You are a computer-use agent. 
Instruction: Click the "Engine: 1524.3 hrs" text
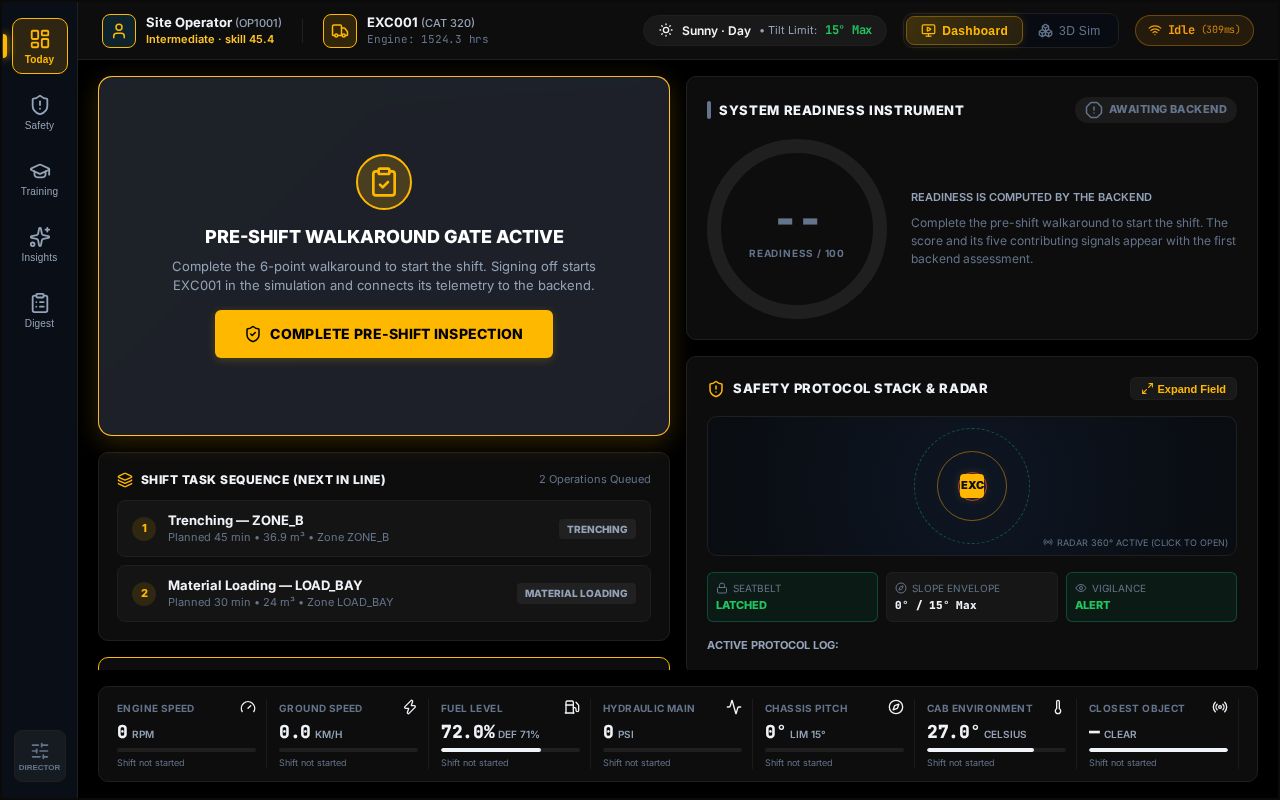coord(427,40)
